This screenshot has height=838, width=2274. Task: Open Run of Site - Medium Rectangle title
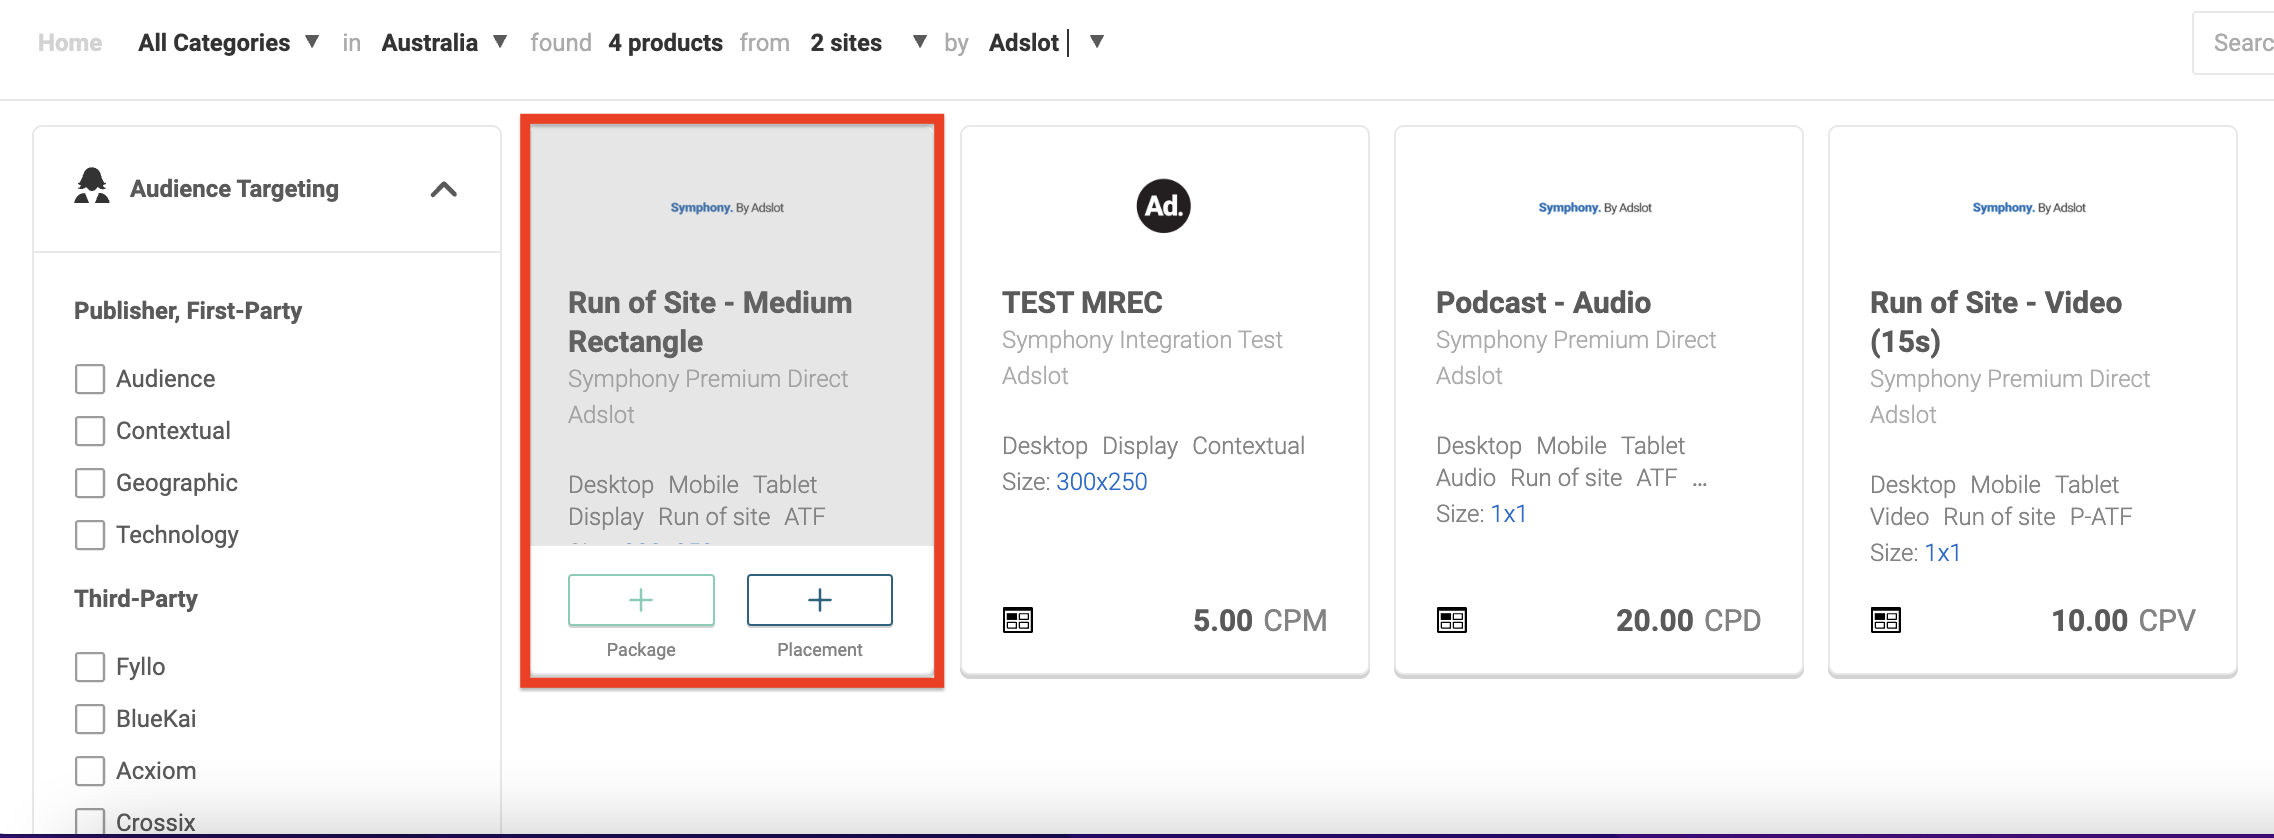[710, 322]
